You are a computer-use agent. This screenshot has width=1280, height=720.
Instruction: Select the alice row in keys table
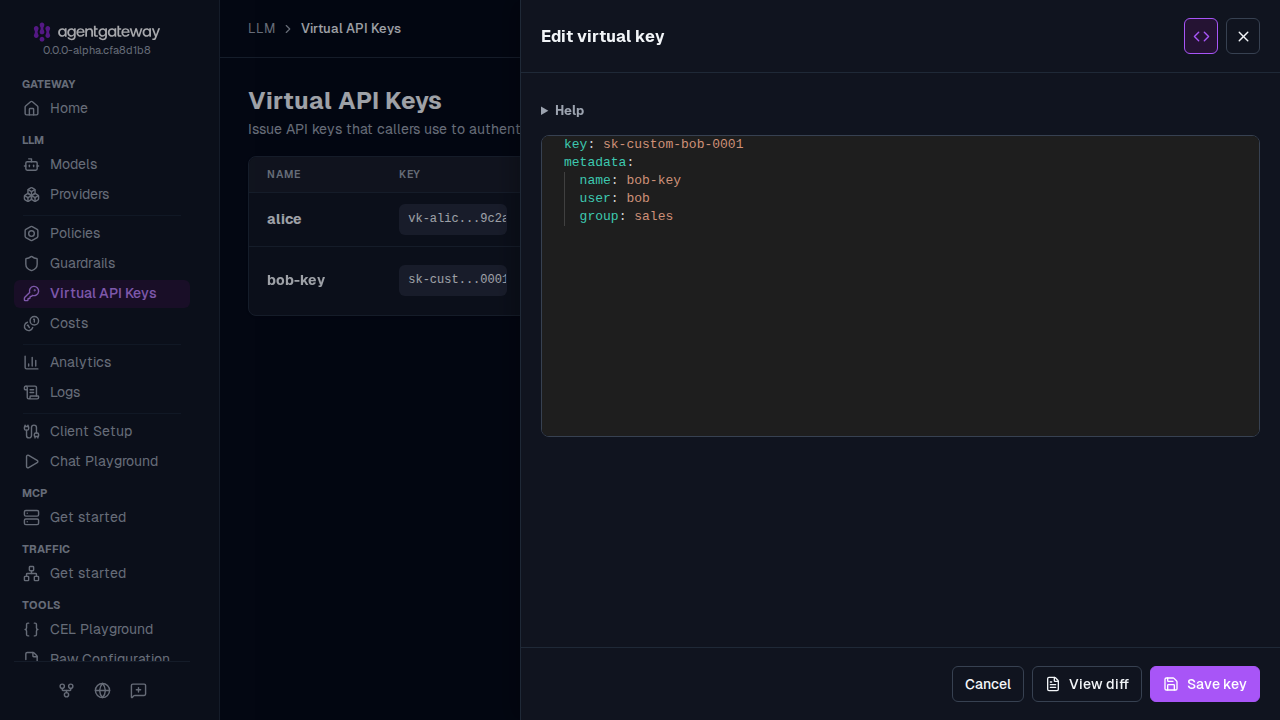(384, 219)
